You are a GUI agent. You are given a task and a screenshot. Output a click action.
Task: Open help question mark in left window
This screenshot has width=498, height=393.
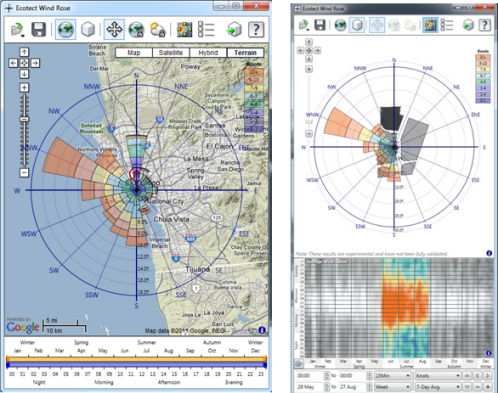pyautogui.click(x=256, y=29)
